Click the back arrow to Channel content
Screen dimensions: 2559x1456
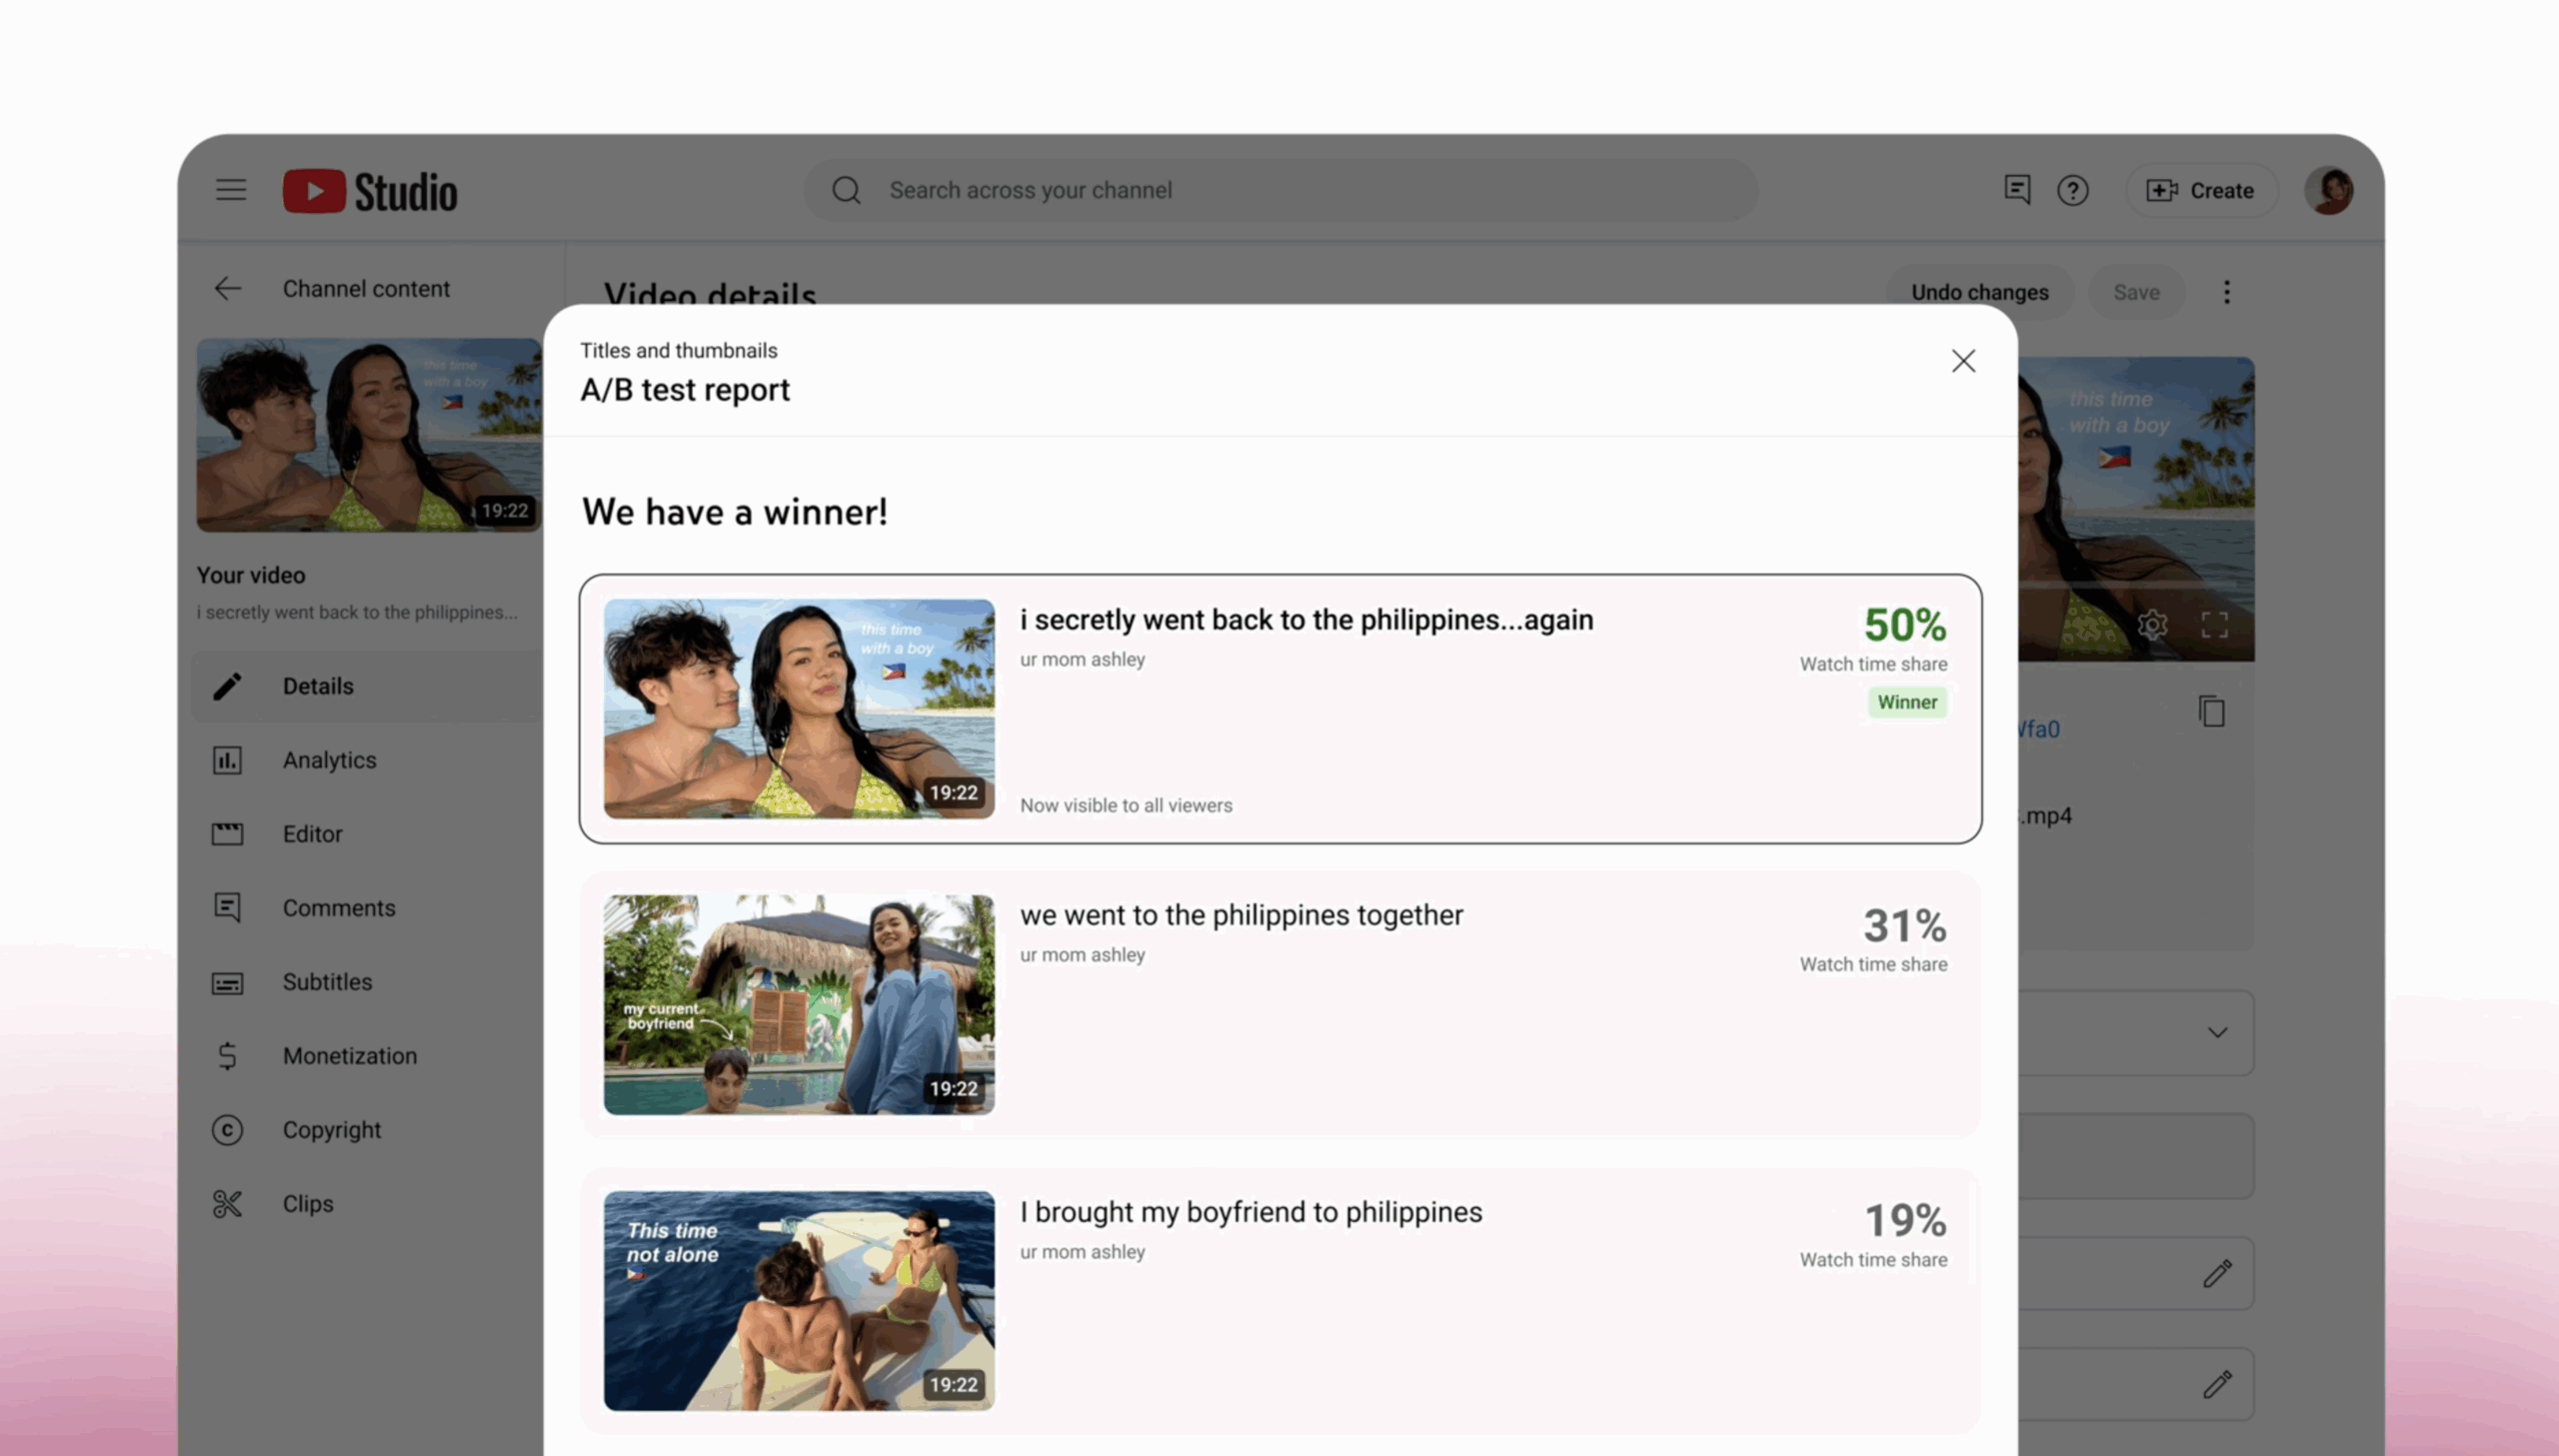228,289
